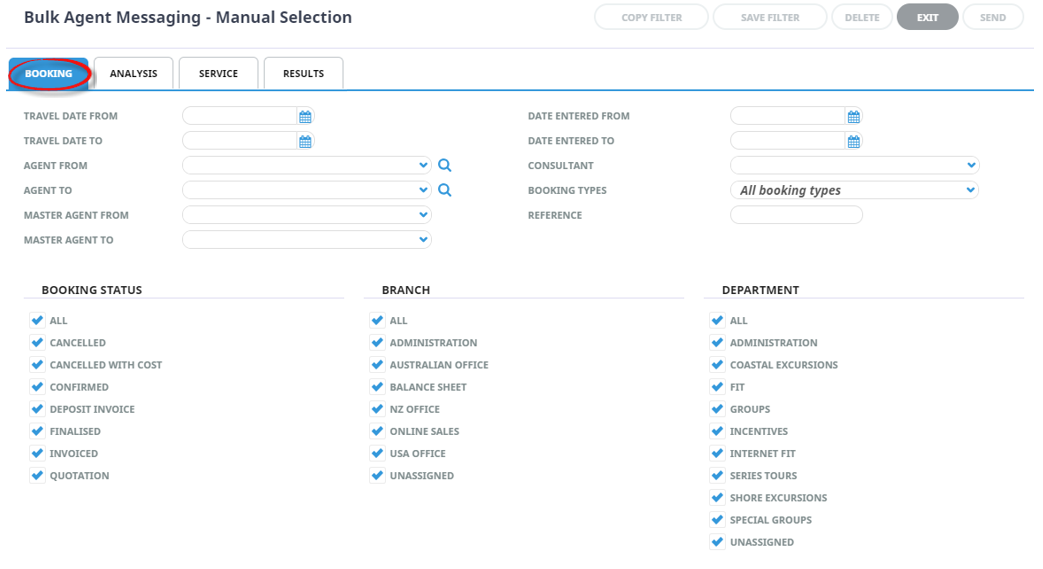Switch to the Service tab
Screen dimensions: 1043x569
coord(218,73)
